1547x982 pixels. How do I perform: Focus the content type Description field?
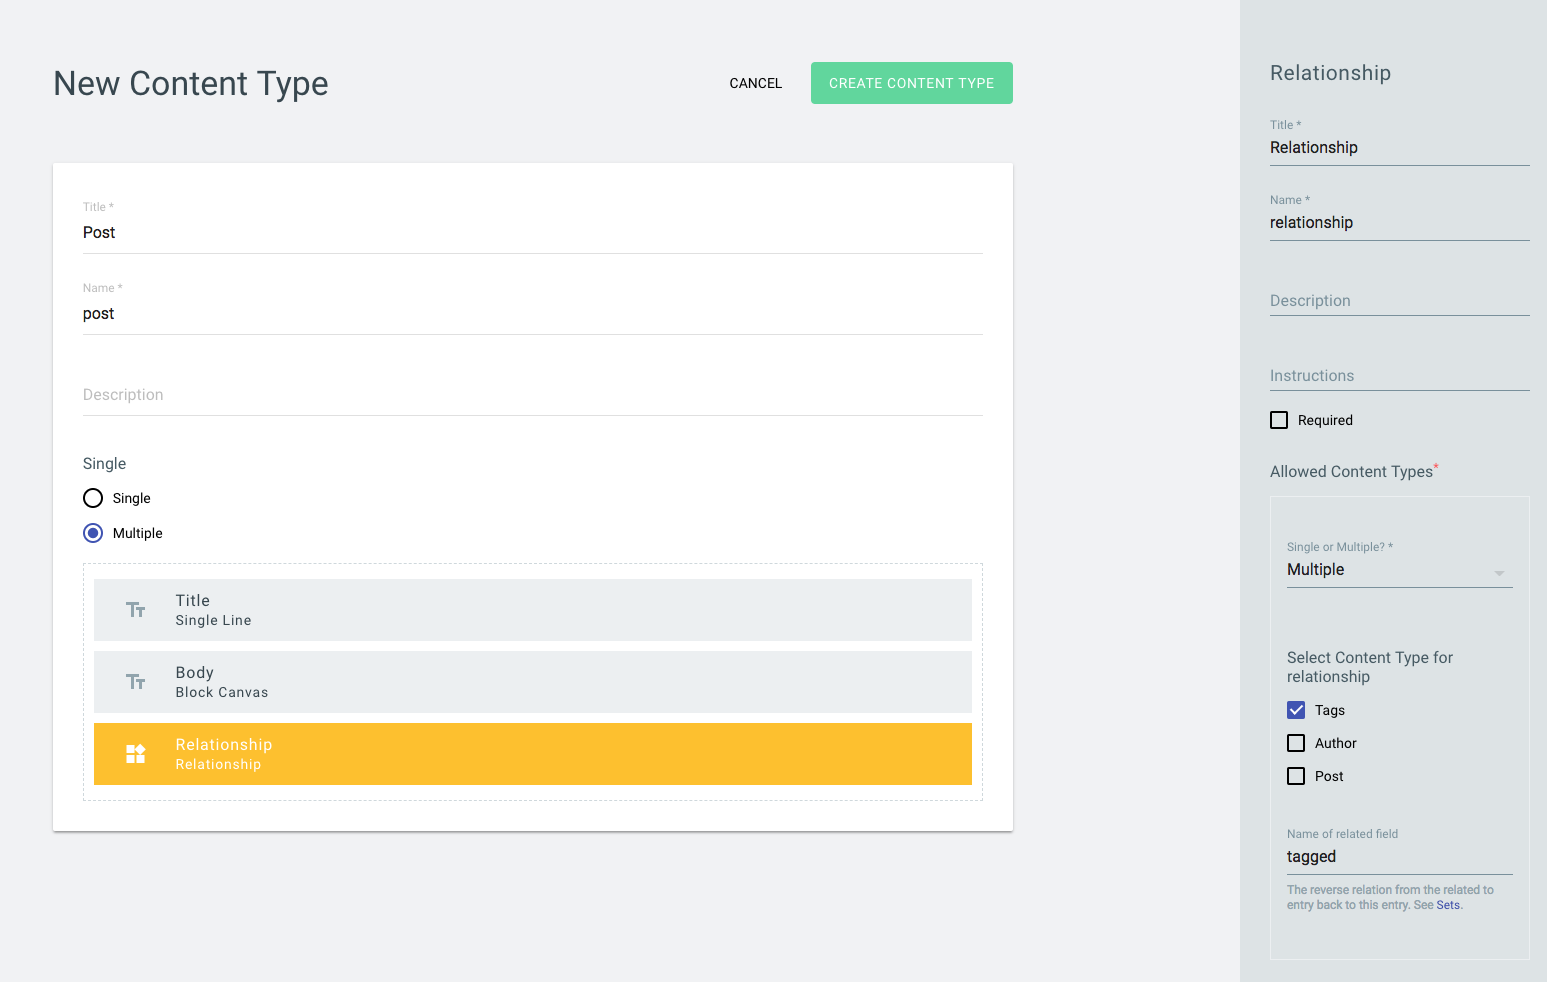[533, 395]
